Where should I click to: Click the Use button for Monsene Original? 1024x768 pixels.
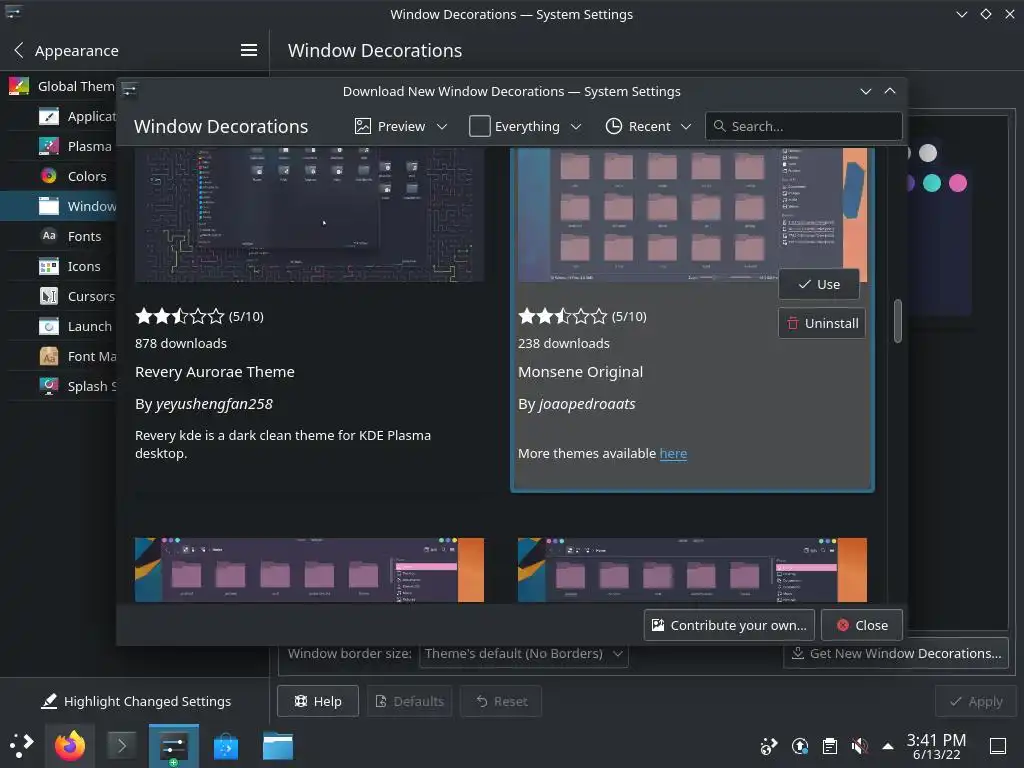[x=819, y=285]
